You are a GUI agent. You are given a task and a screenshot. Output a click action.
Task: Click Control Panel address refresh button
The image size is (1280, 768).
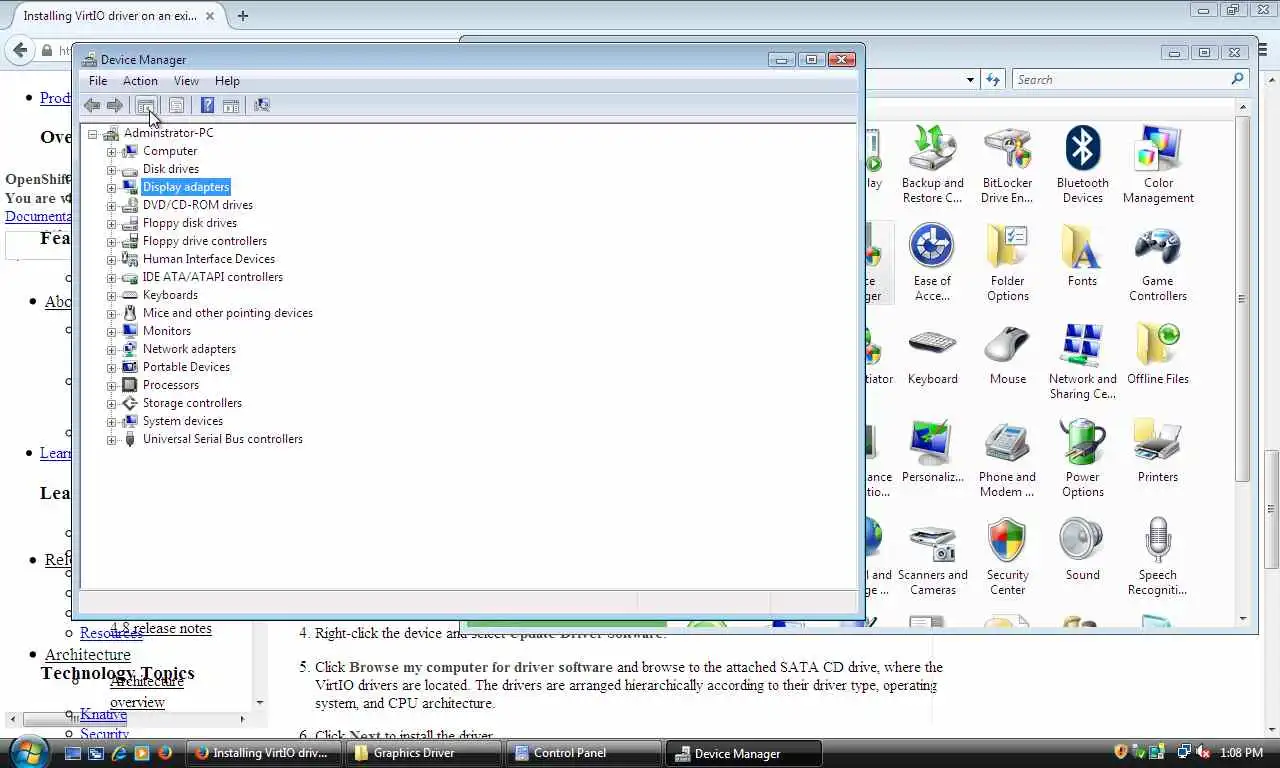pos(993,79)
